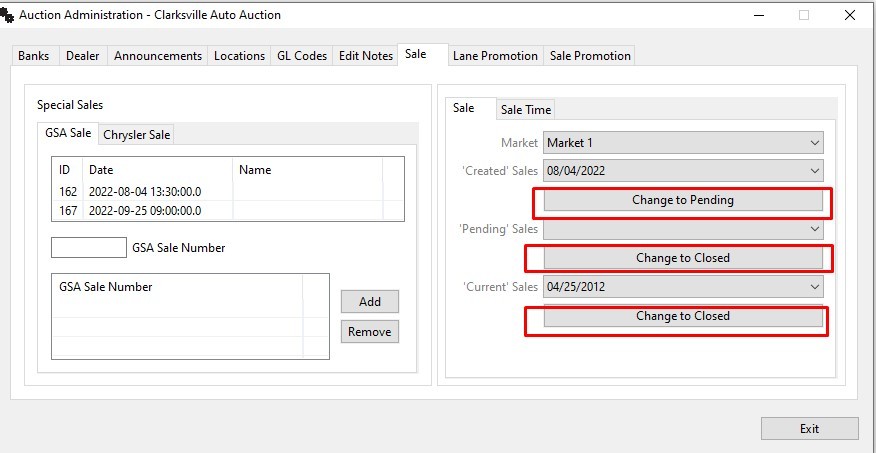
Task: Click the Auction Administration title bar app icon
Action: tap(10, 15)
